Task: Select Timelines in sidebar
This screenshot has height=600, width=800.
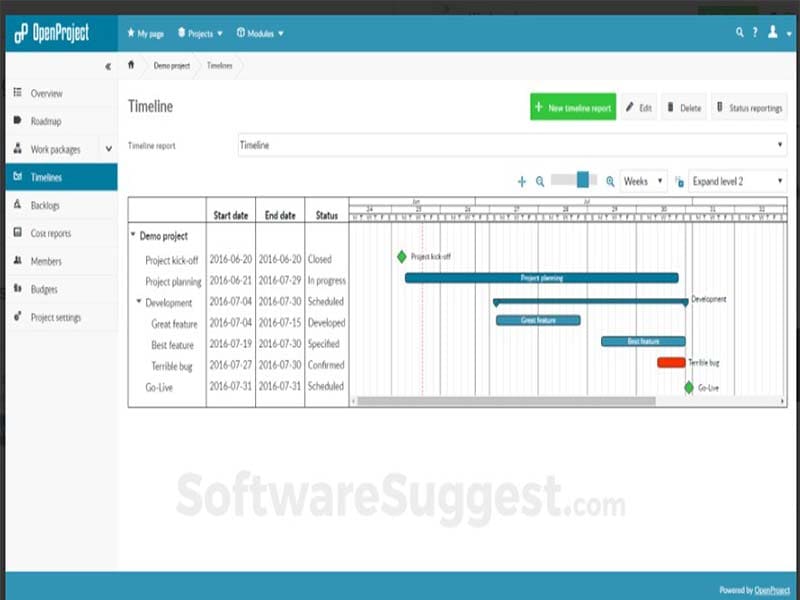Action: (61, 177)
